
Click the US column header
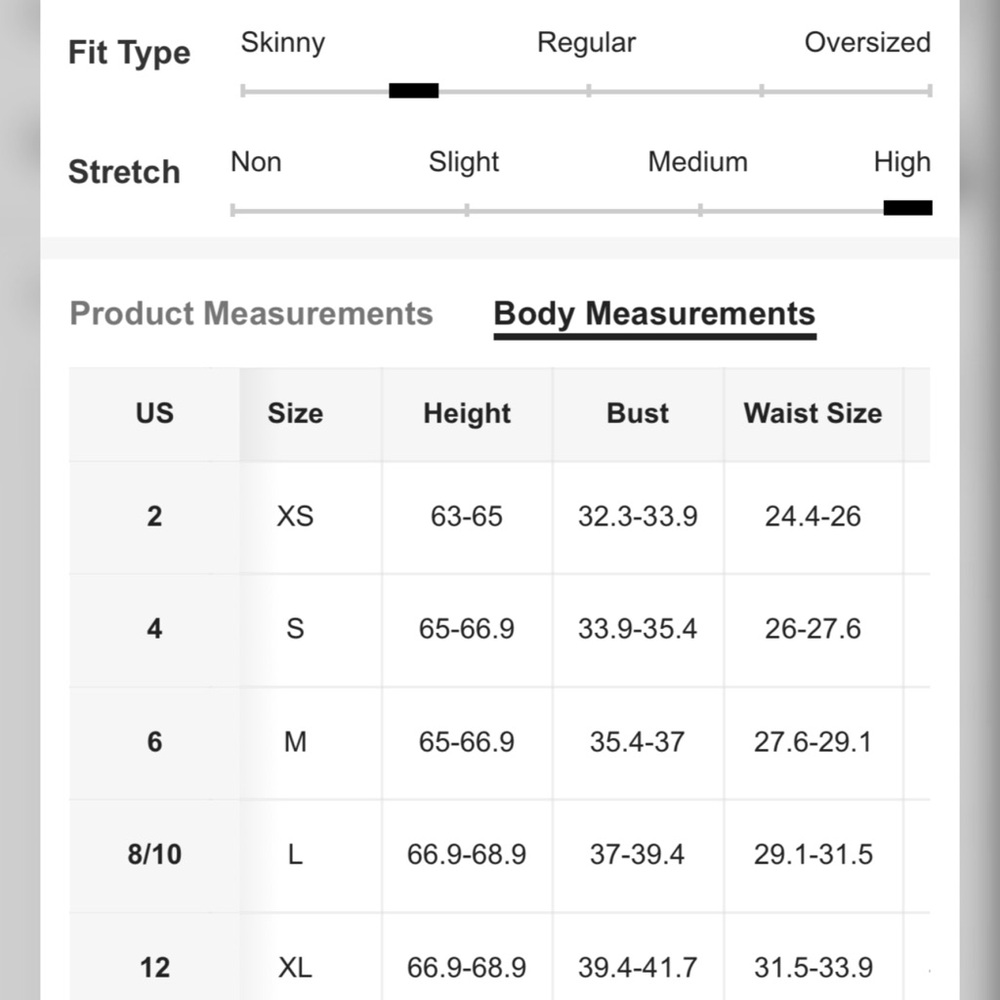154,413
